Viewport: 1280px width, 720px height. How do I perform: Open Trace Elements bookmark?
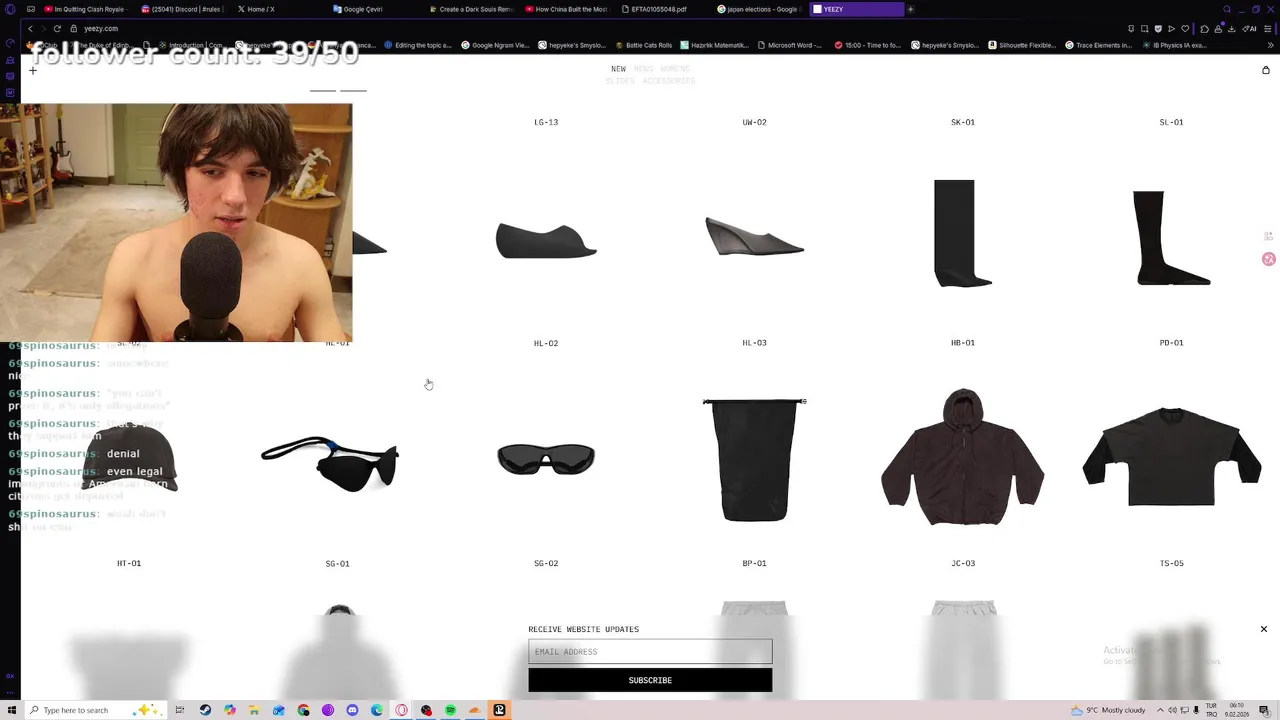point(1098,45)
